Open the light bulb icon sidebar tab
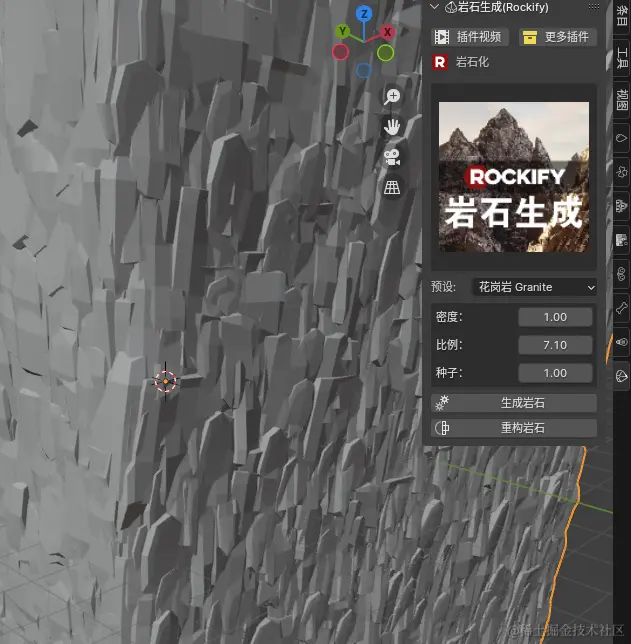The image size is (631, 644). pyautogui.click(x=622, y=342)
